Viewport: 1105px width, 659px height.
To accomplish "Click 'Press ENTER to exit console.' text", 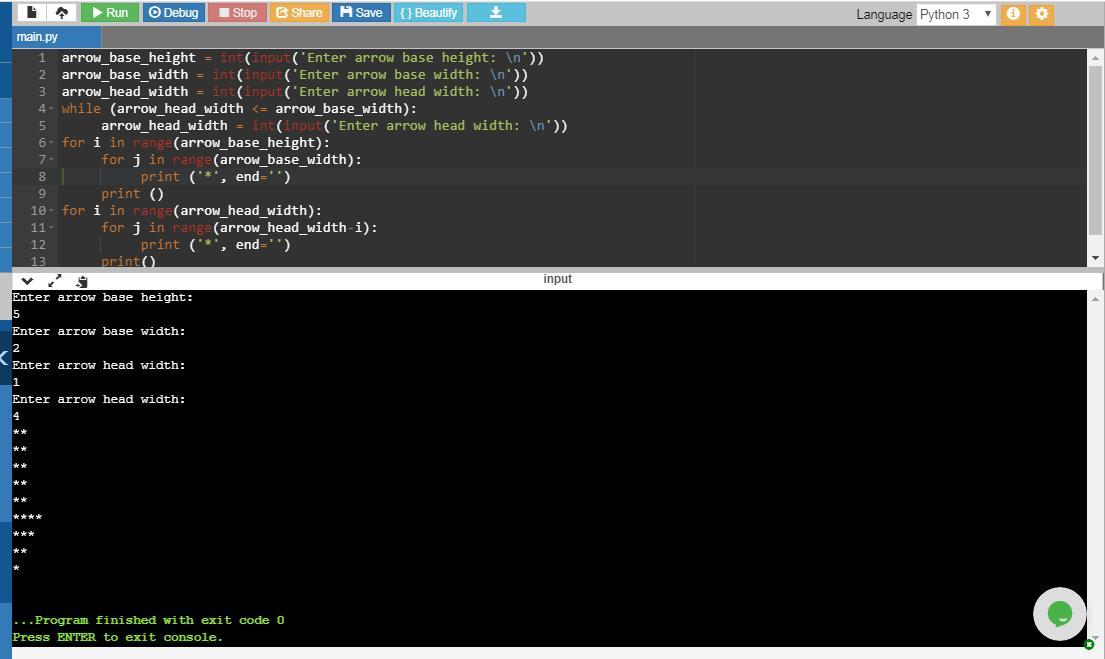I will click(118, 637).
